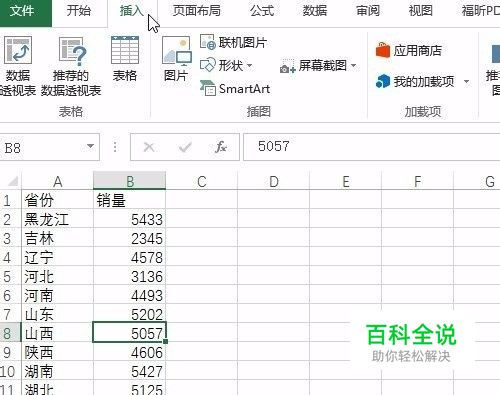This screenshot has height=395, width=500.
Task: Select cell with value 4606
Action: tap(129, 352)
